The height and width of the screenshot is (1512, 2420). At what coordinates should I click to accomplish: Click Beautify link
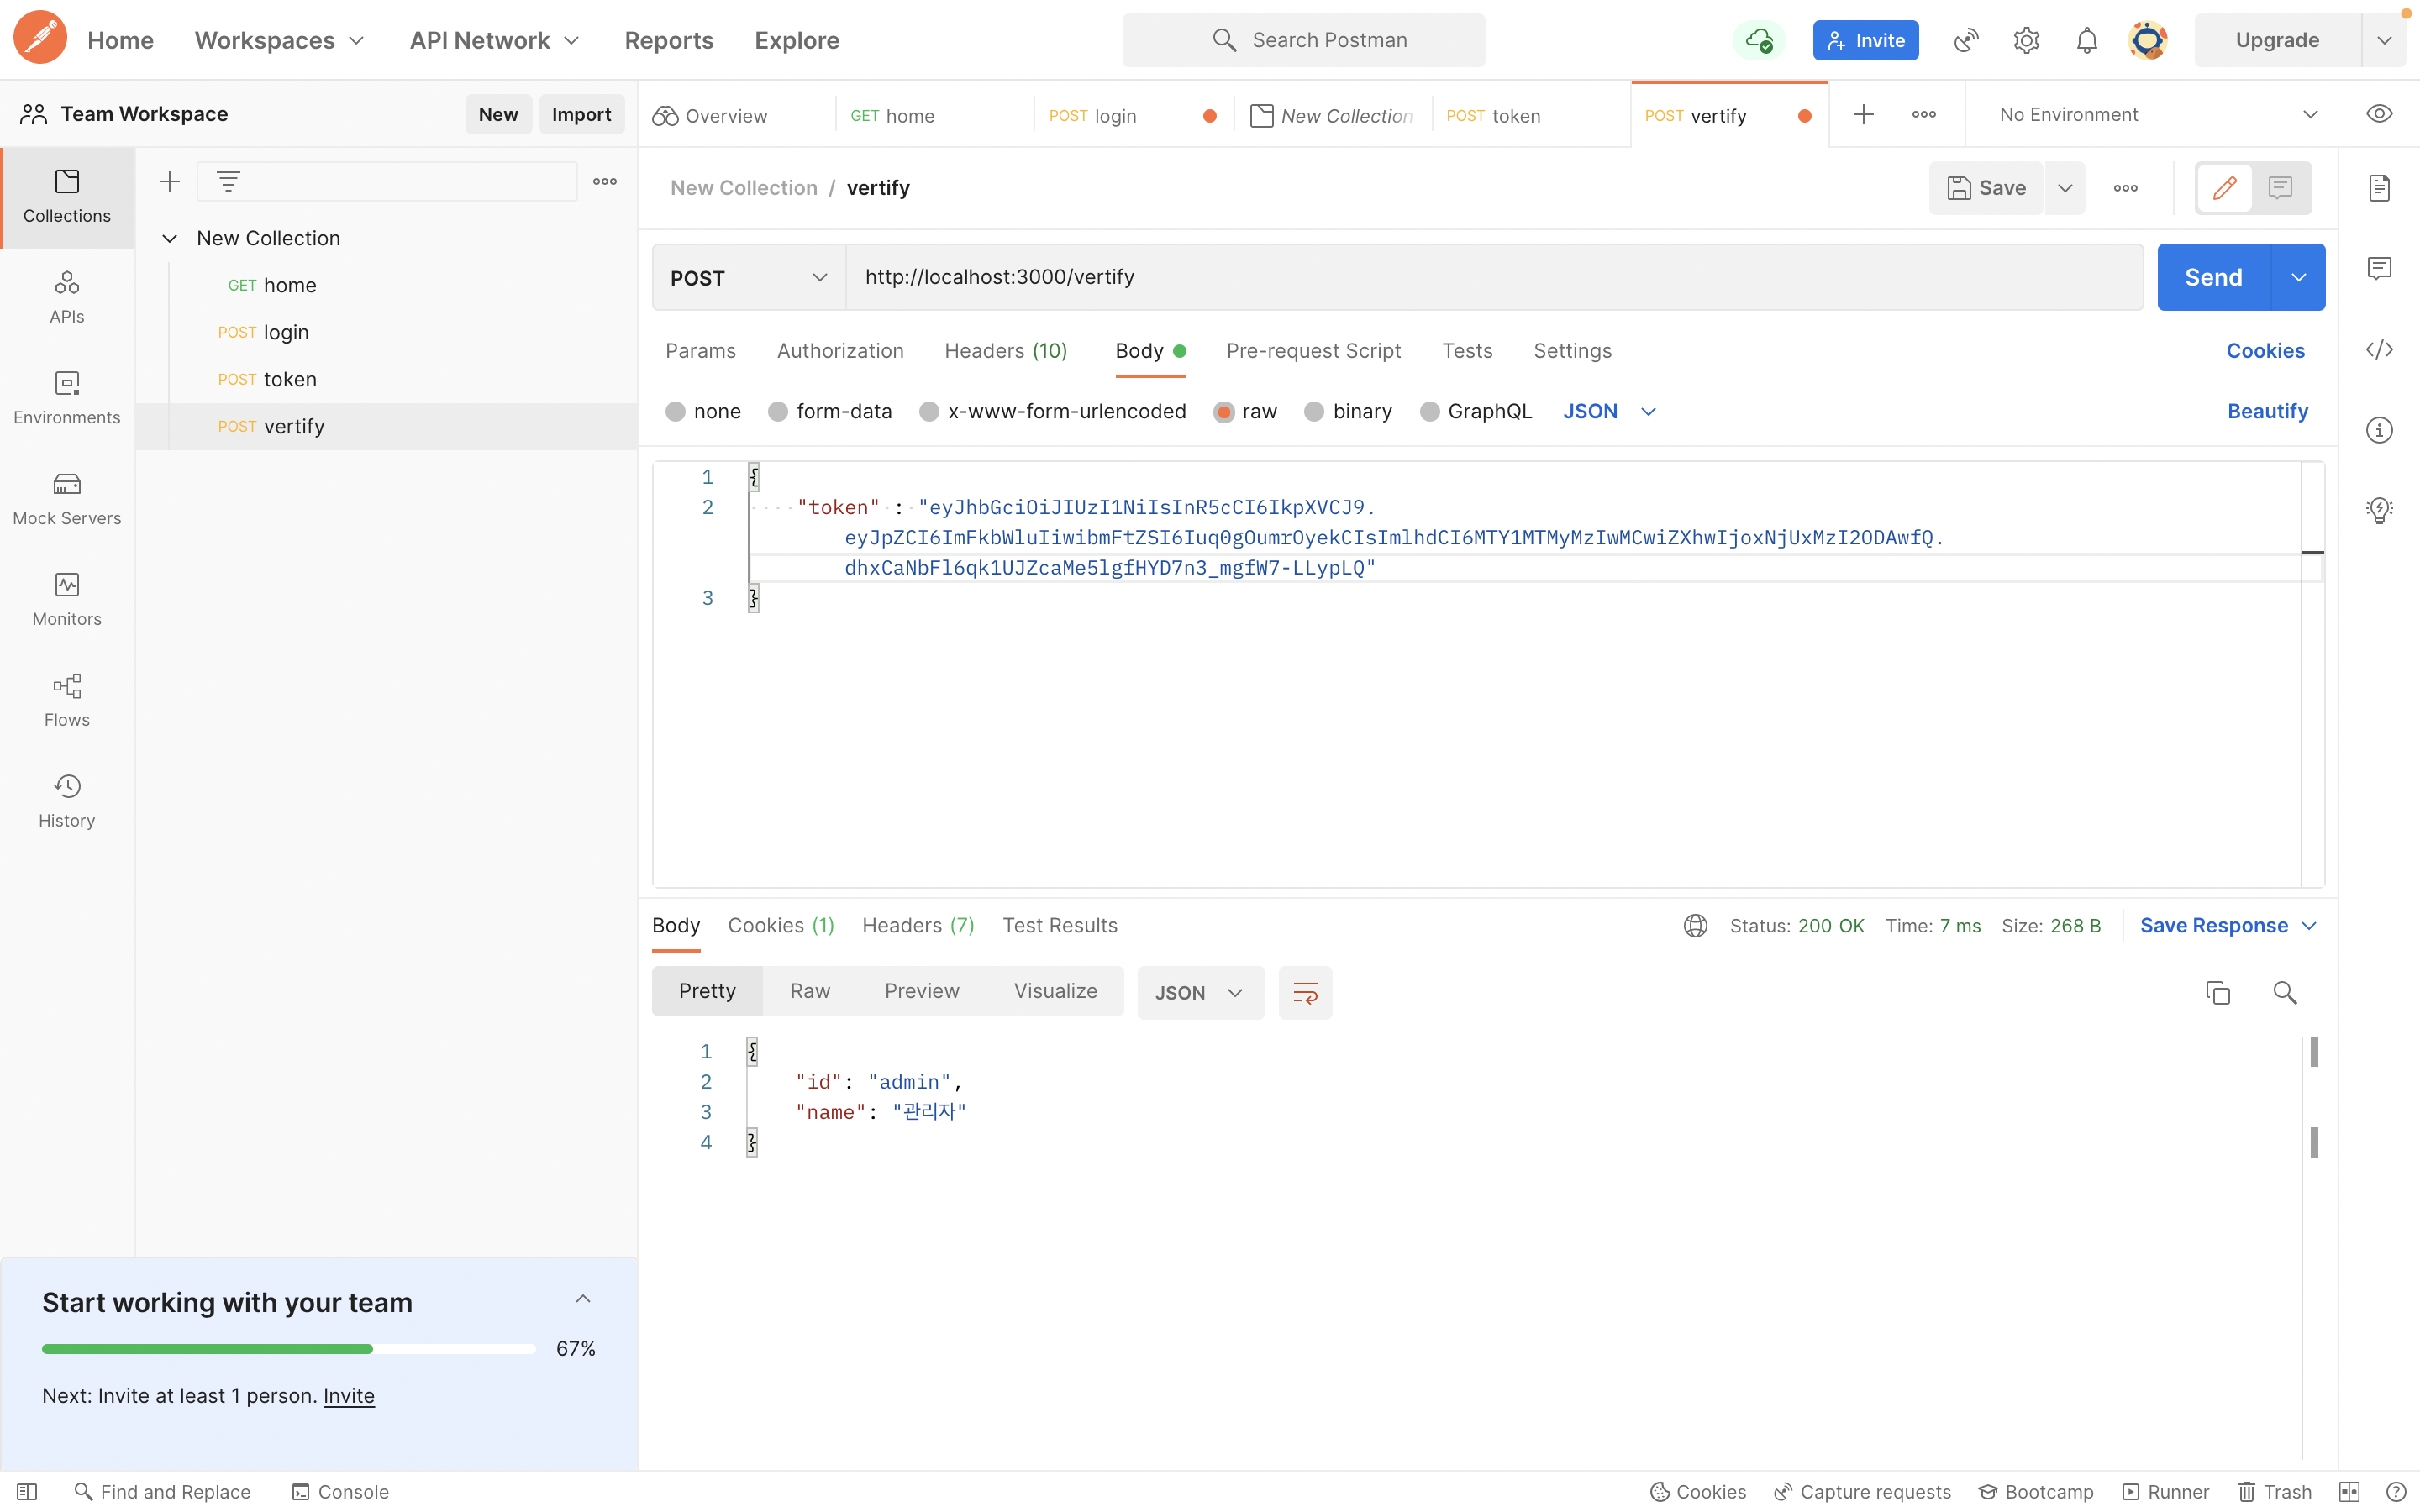[x=2267, y=411]
